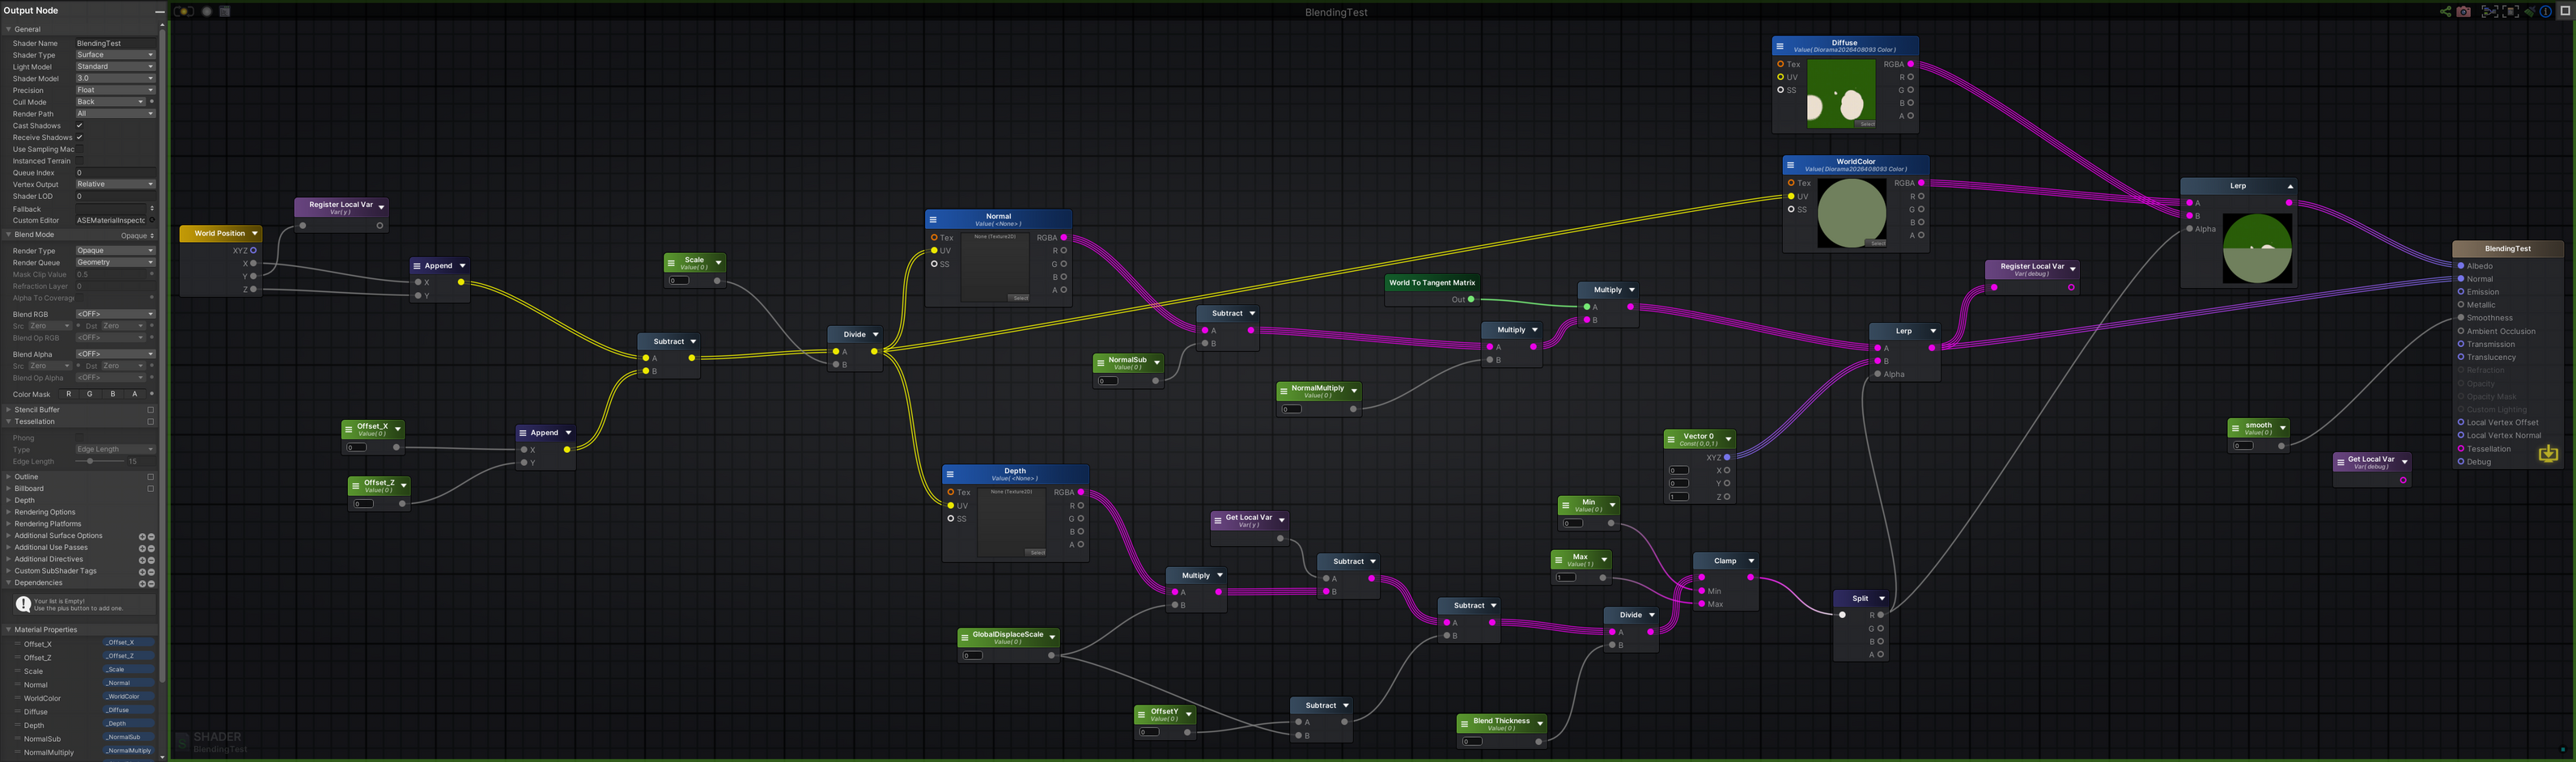Click the Select button on Normal texture
2576x762 pixels.
(x=1019, y=298)
